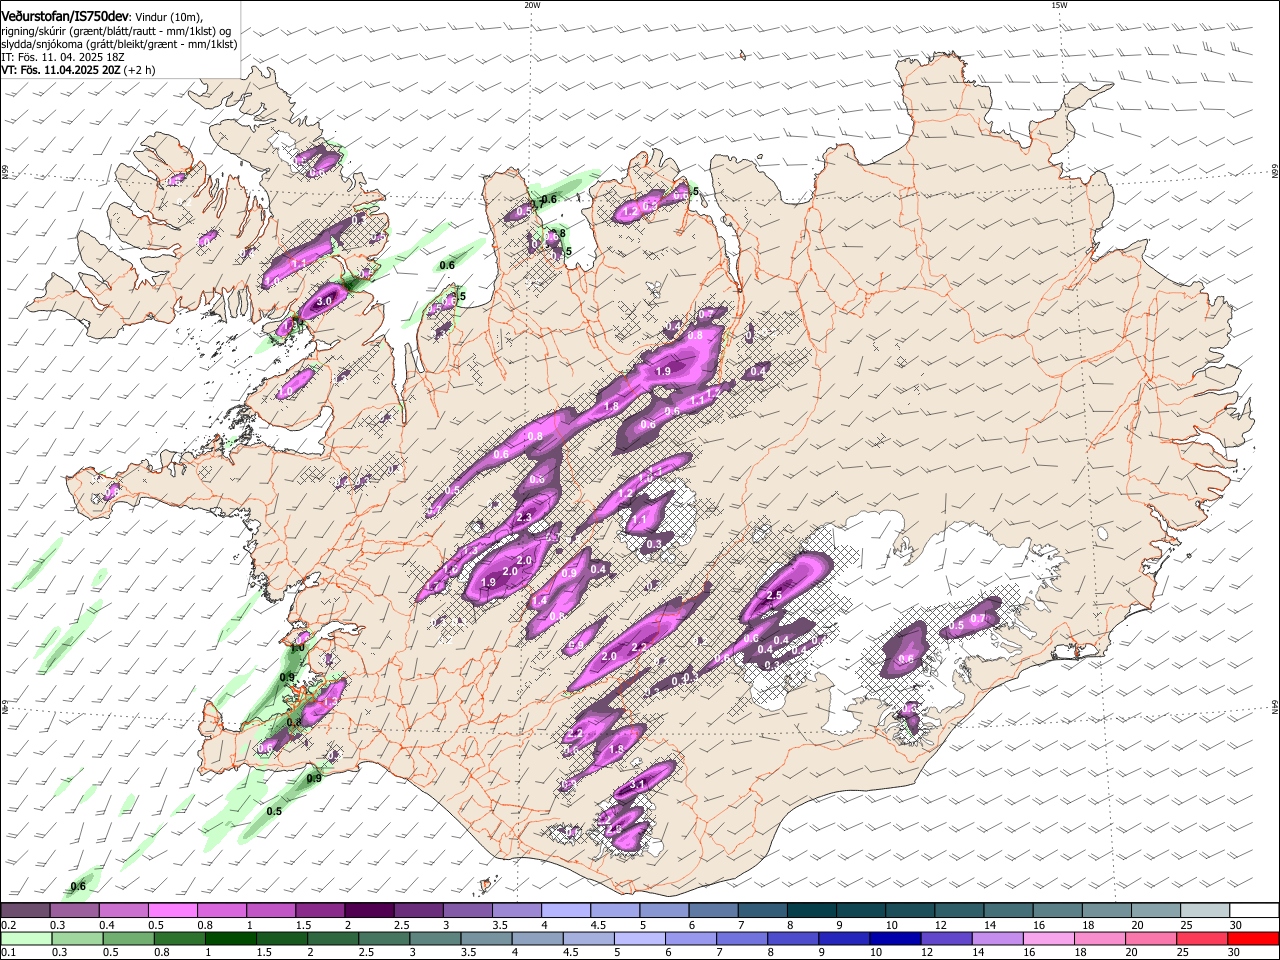Select the lower legend swatch between 0.5 and 0.8
This screenshot has height=960, width=1280.
(x=127, y=939)
